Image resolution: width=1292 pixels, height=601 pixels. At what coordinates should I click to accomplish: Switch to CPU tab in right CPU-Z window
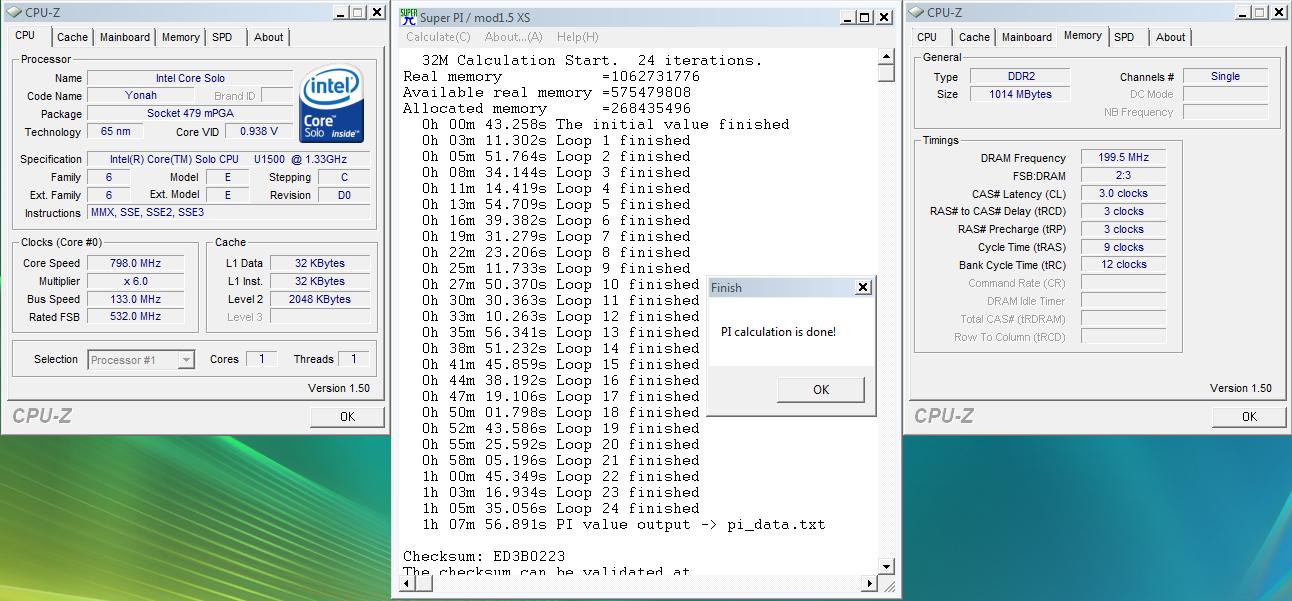point(928,37)
